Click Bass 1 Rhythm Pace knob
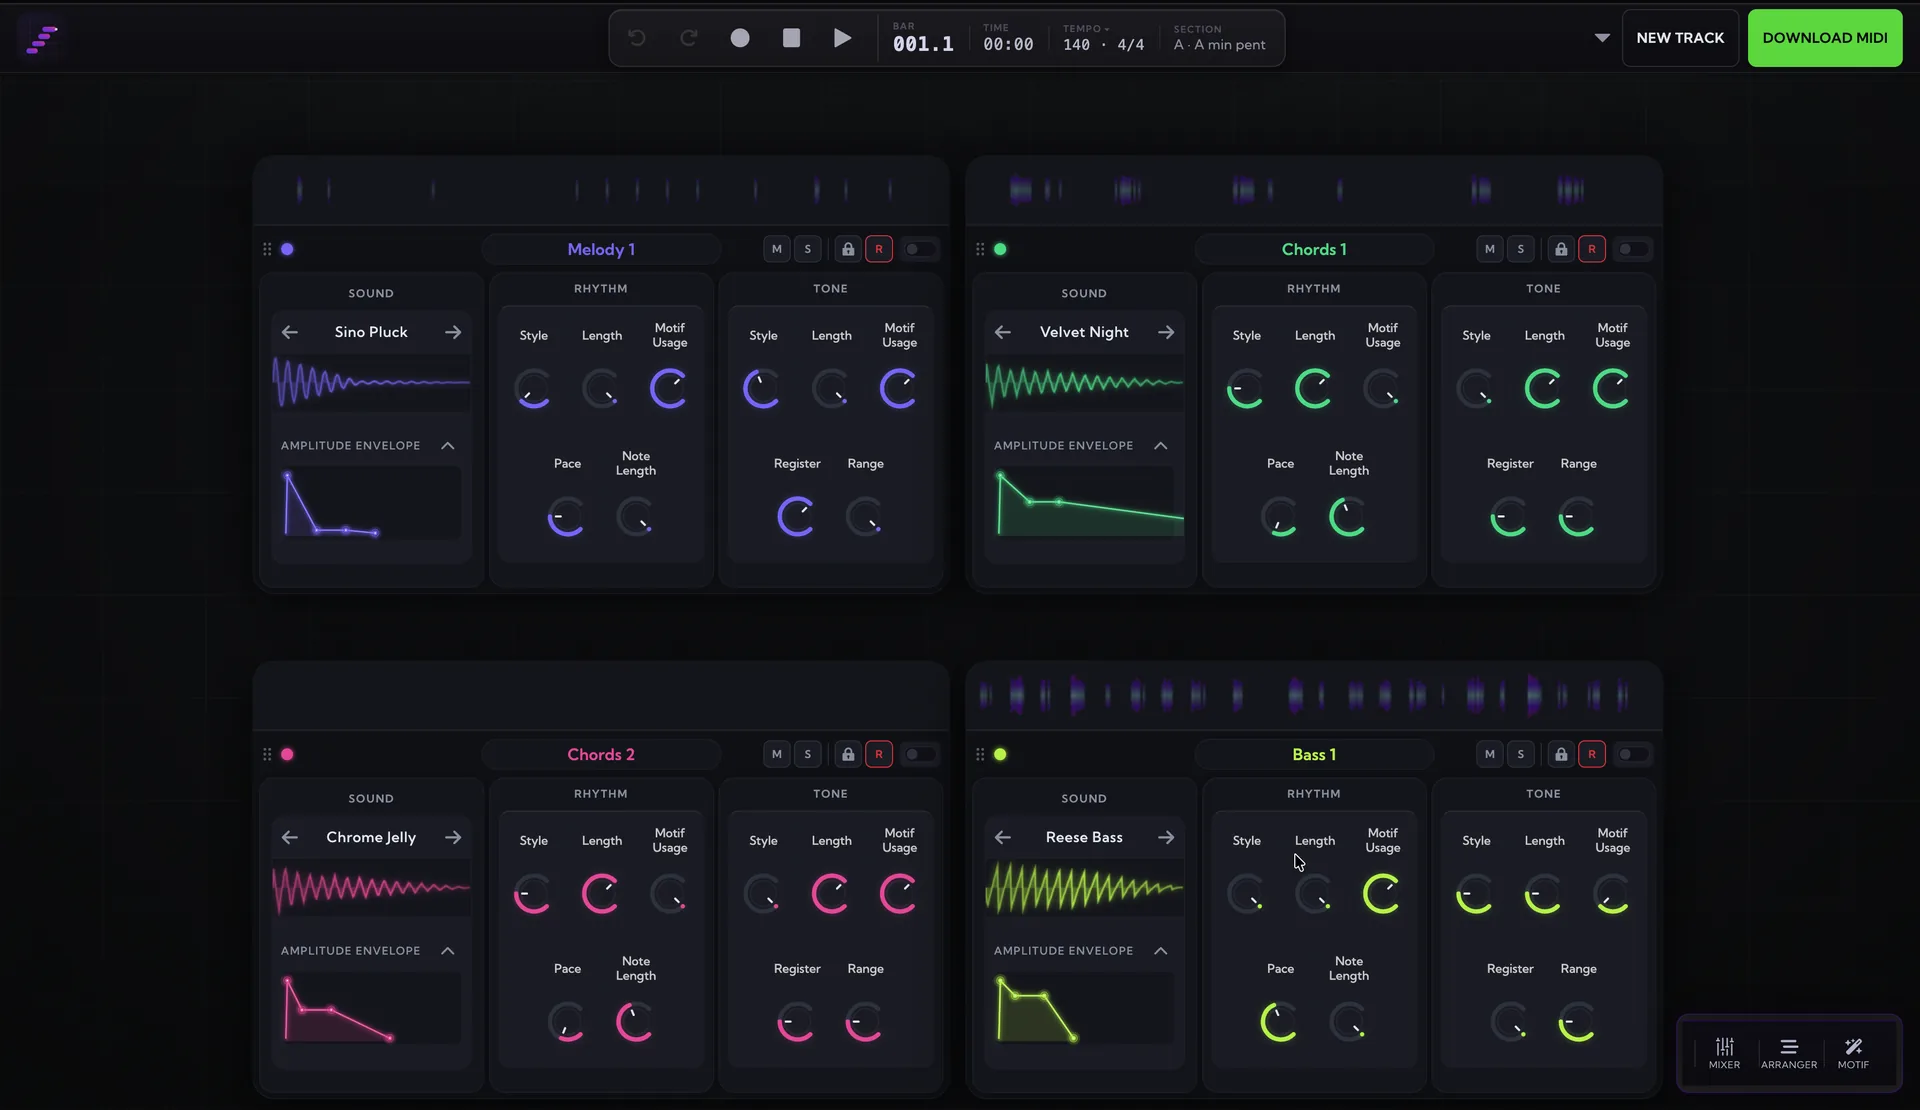The image size is (1920, 1110). pyautogui.click(x=1280, y=1022)
